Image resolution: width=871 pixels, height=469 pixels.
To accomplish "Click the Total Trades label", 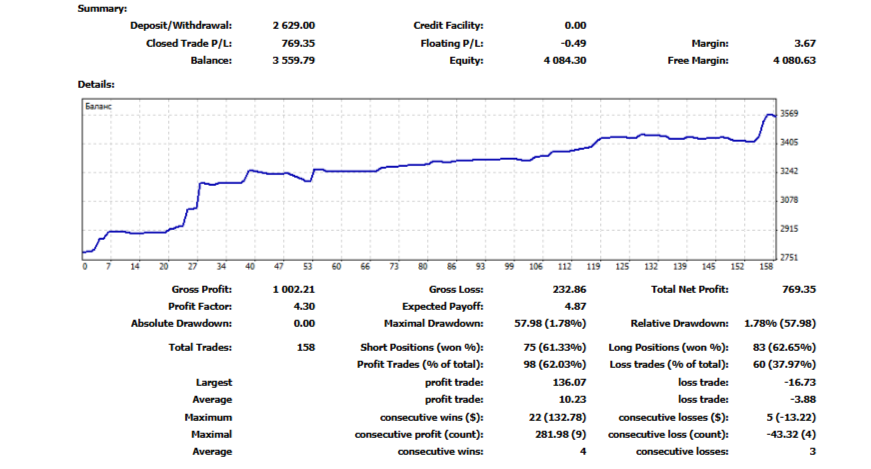I will point(200,348).
